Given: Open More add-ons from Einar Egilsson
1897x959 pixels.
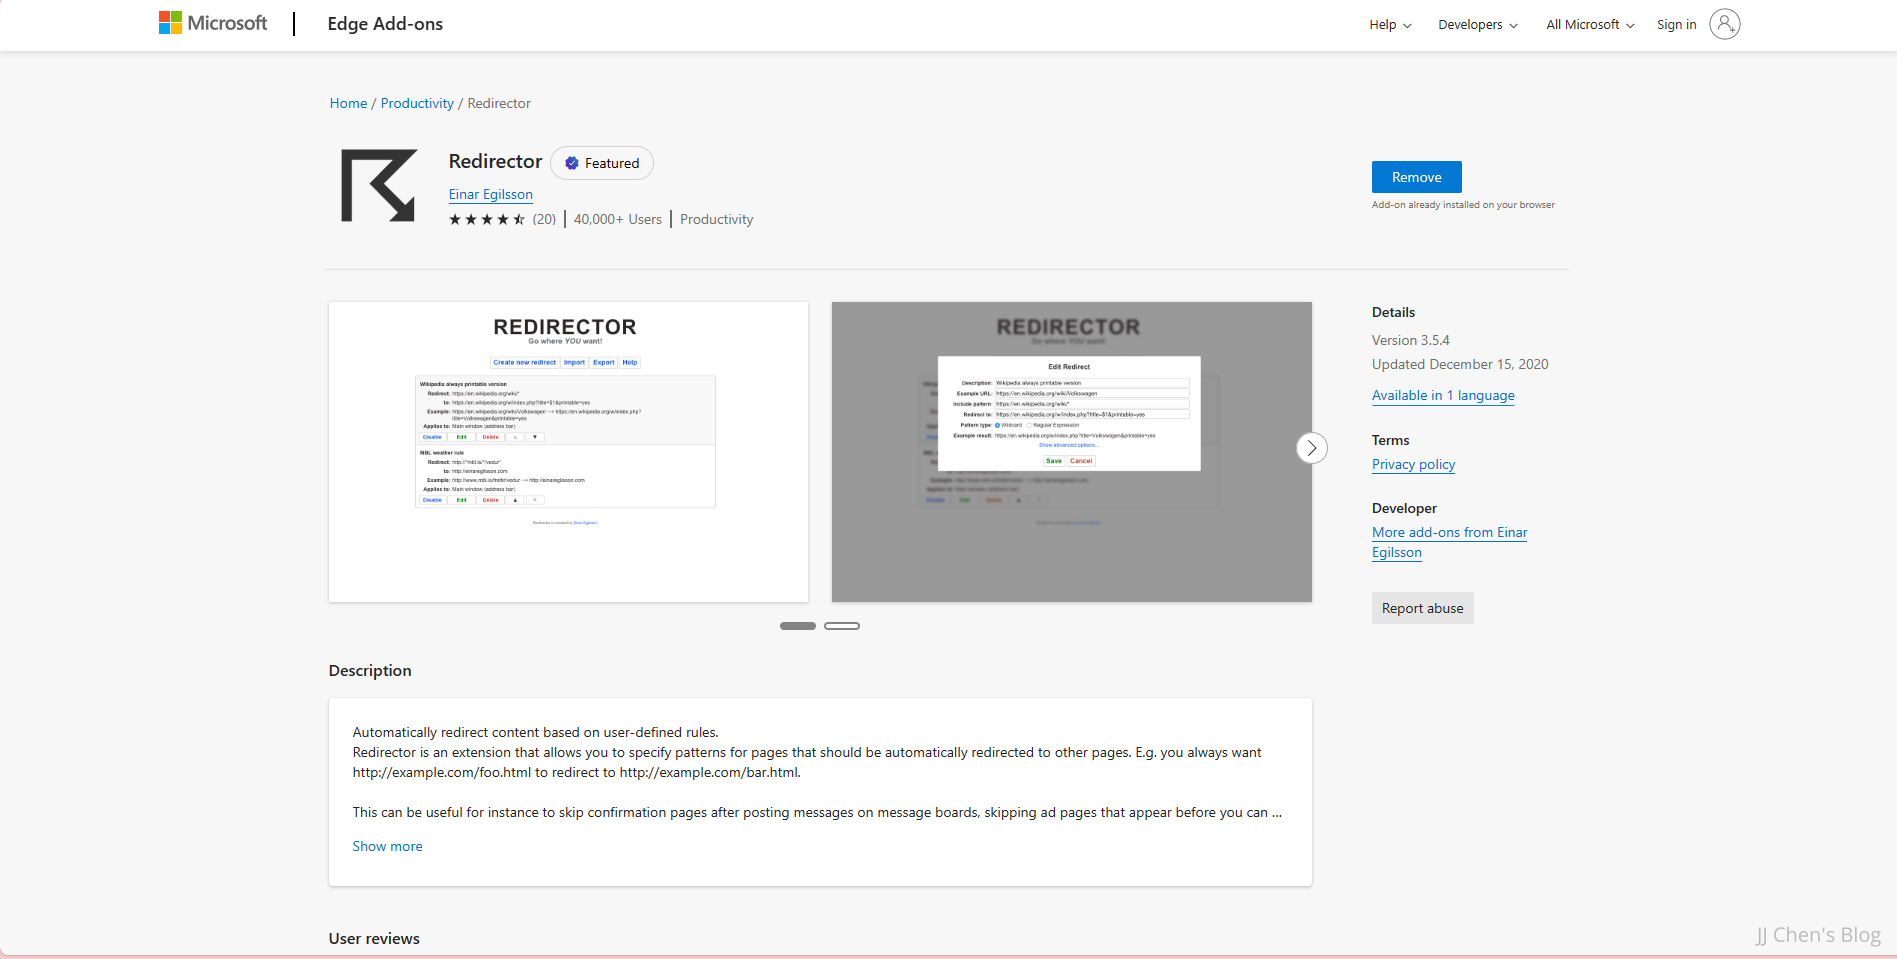Looking at the screenshot, I should tap(1449, 542).
